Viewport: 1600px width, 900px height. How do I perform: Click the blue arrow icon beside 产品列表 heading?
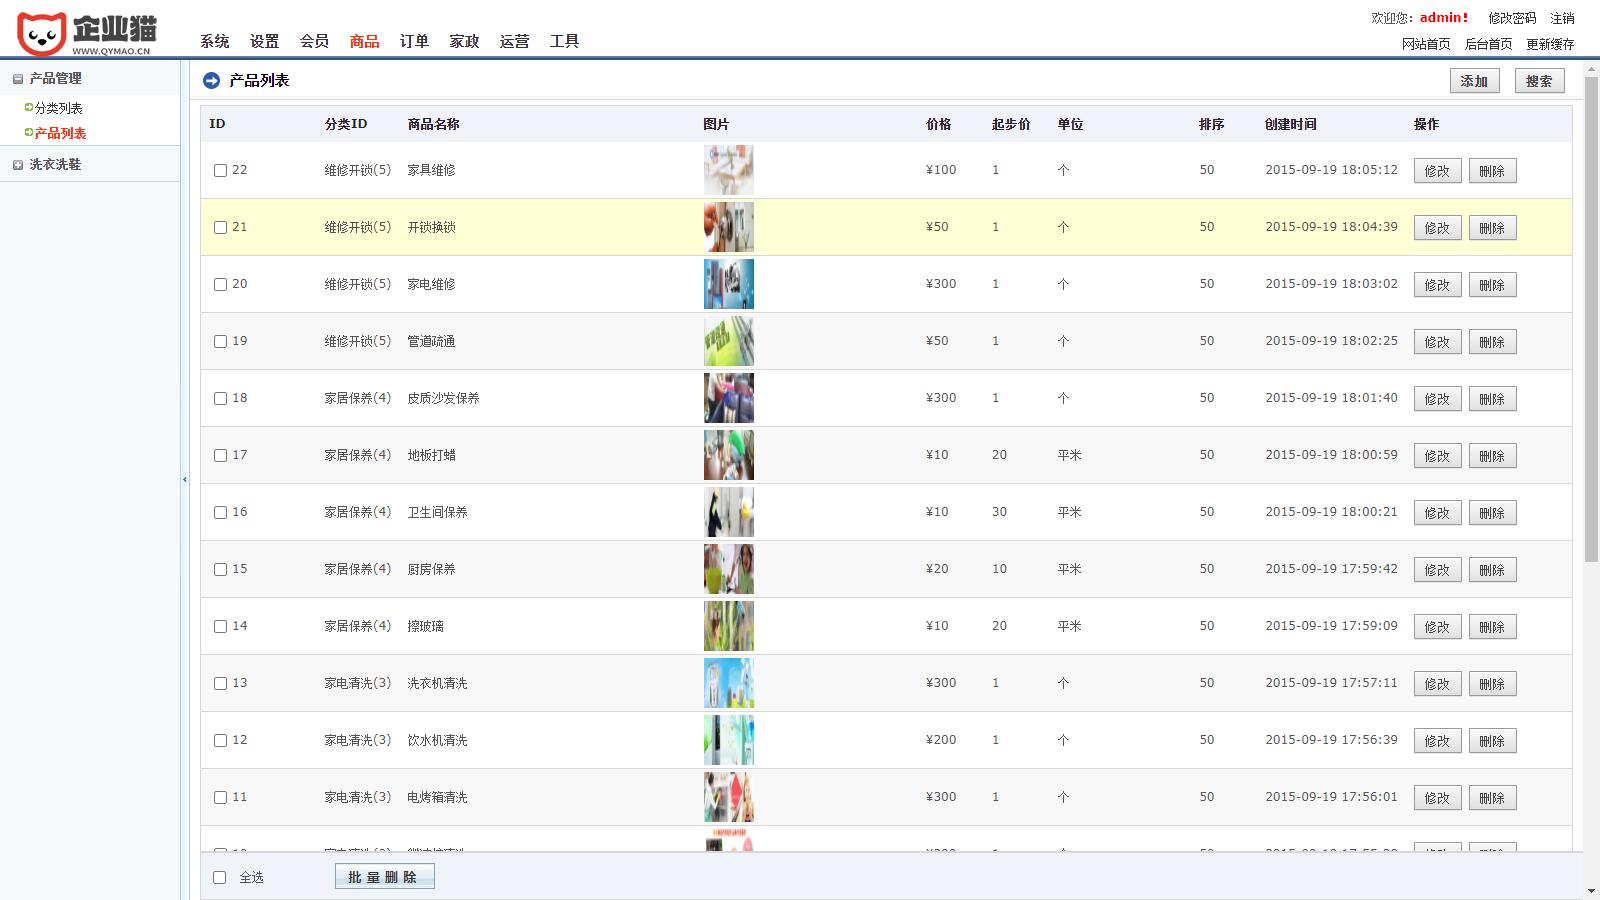pyautogui.click(x=212, y=79)
